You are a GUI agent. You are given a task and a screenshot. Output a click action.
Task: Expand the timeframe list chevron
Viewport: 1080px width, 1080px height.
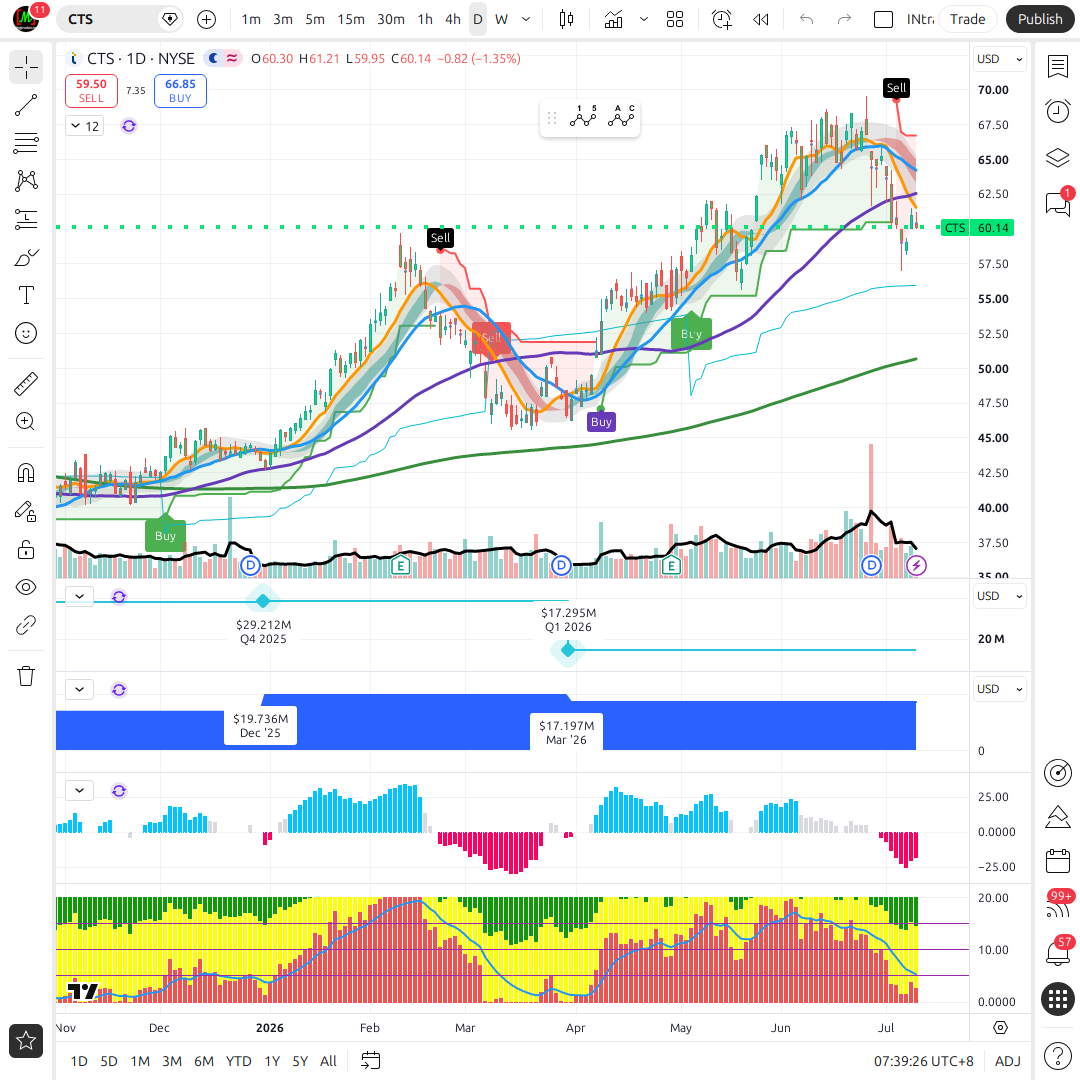click(x=526, y=19)
